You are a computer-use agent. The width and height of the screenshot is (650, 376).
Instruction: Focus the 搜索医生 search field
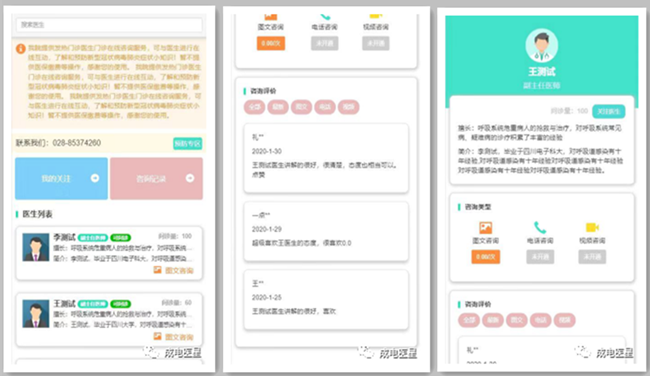click(x=109, y=25)
